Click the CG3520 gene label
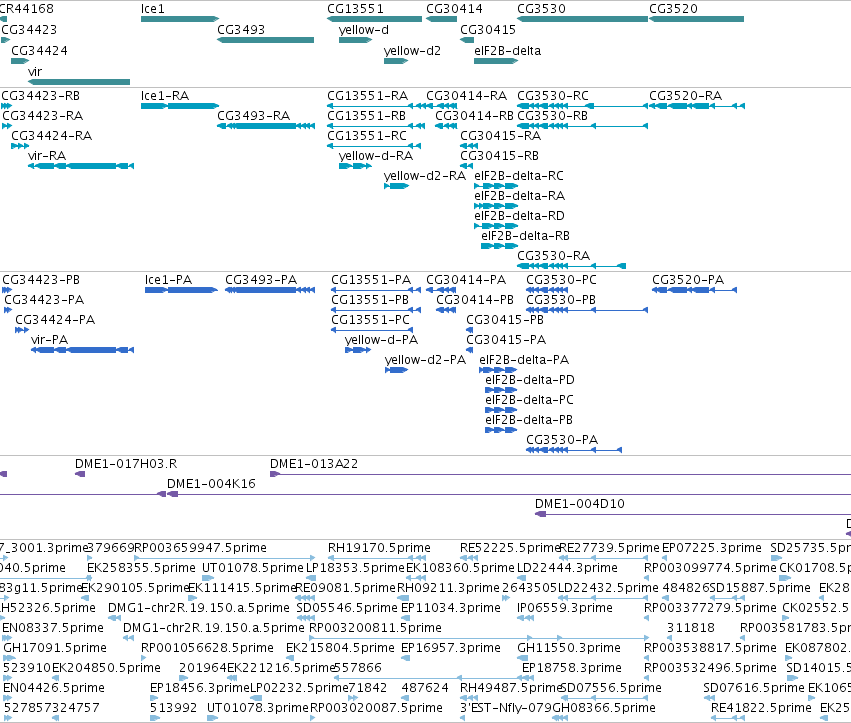Image resolution: width=851 pixels, height=723 pixels. pos(674,9)
